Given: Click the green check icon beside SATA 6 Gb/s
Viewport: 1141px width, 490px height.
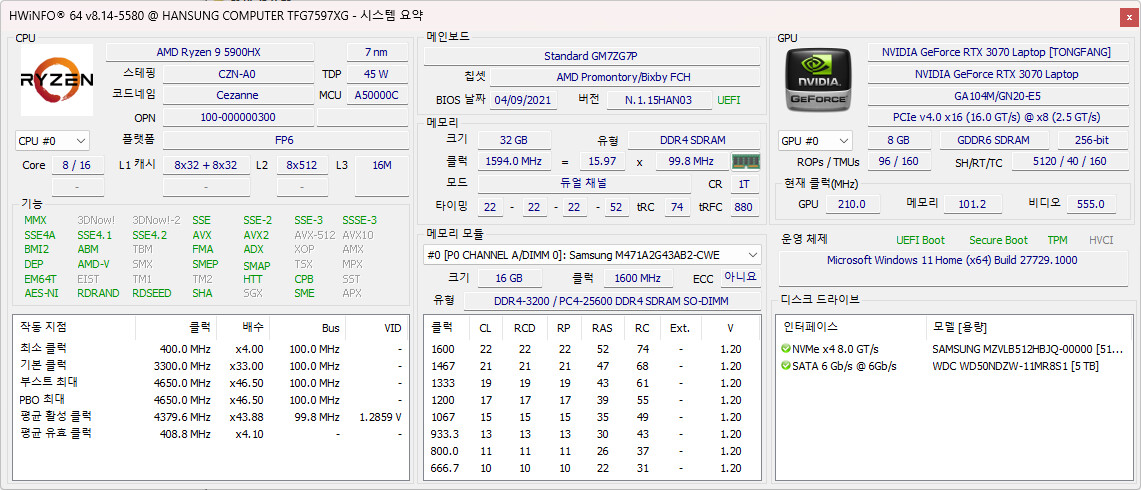Looking at the screenshot, I should (x=786, y=366).
